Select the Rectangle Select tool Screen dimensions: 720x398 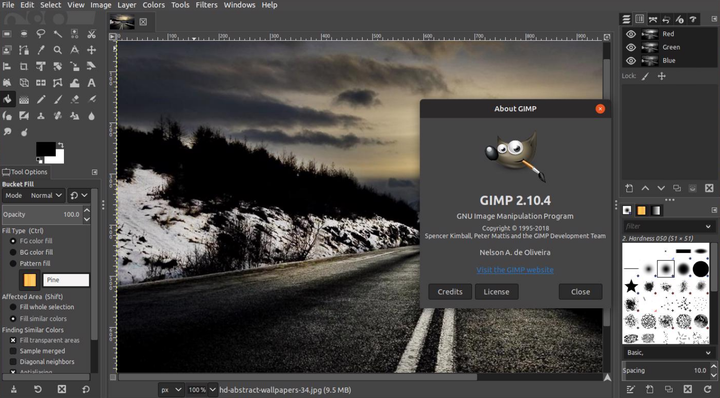pos(7,34)
